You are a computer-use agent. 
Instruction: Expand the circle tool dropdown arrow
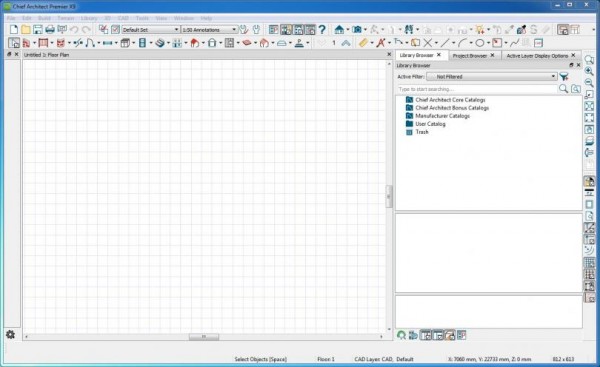tap(488, 43)
